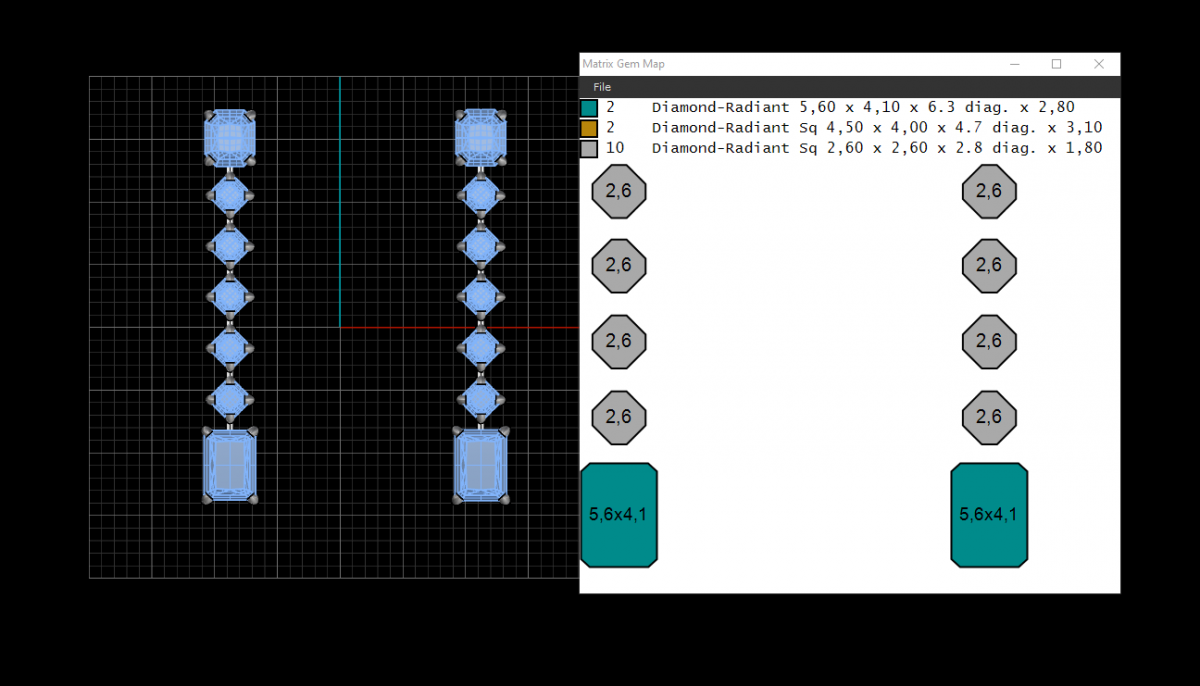Click the gray legend color swatch
This screenshot has width=1200, height=686.
click(589, 148)
